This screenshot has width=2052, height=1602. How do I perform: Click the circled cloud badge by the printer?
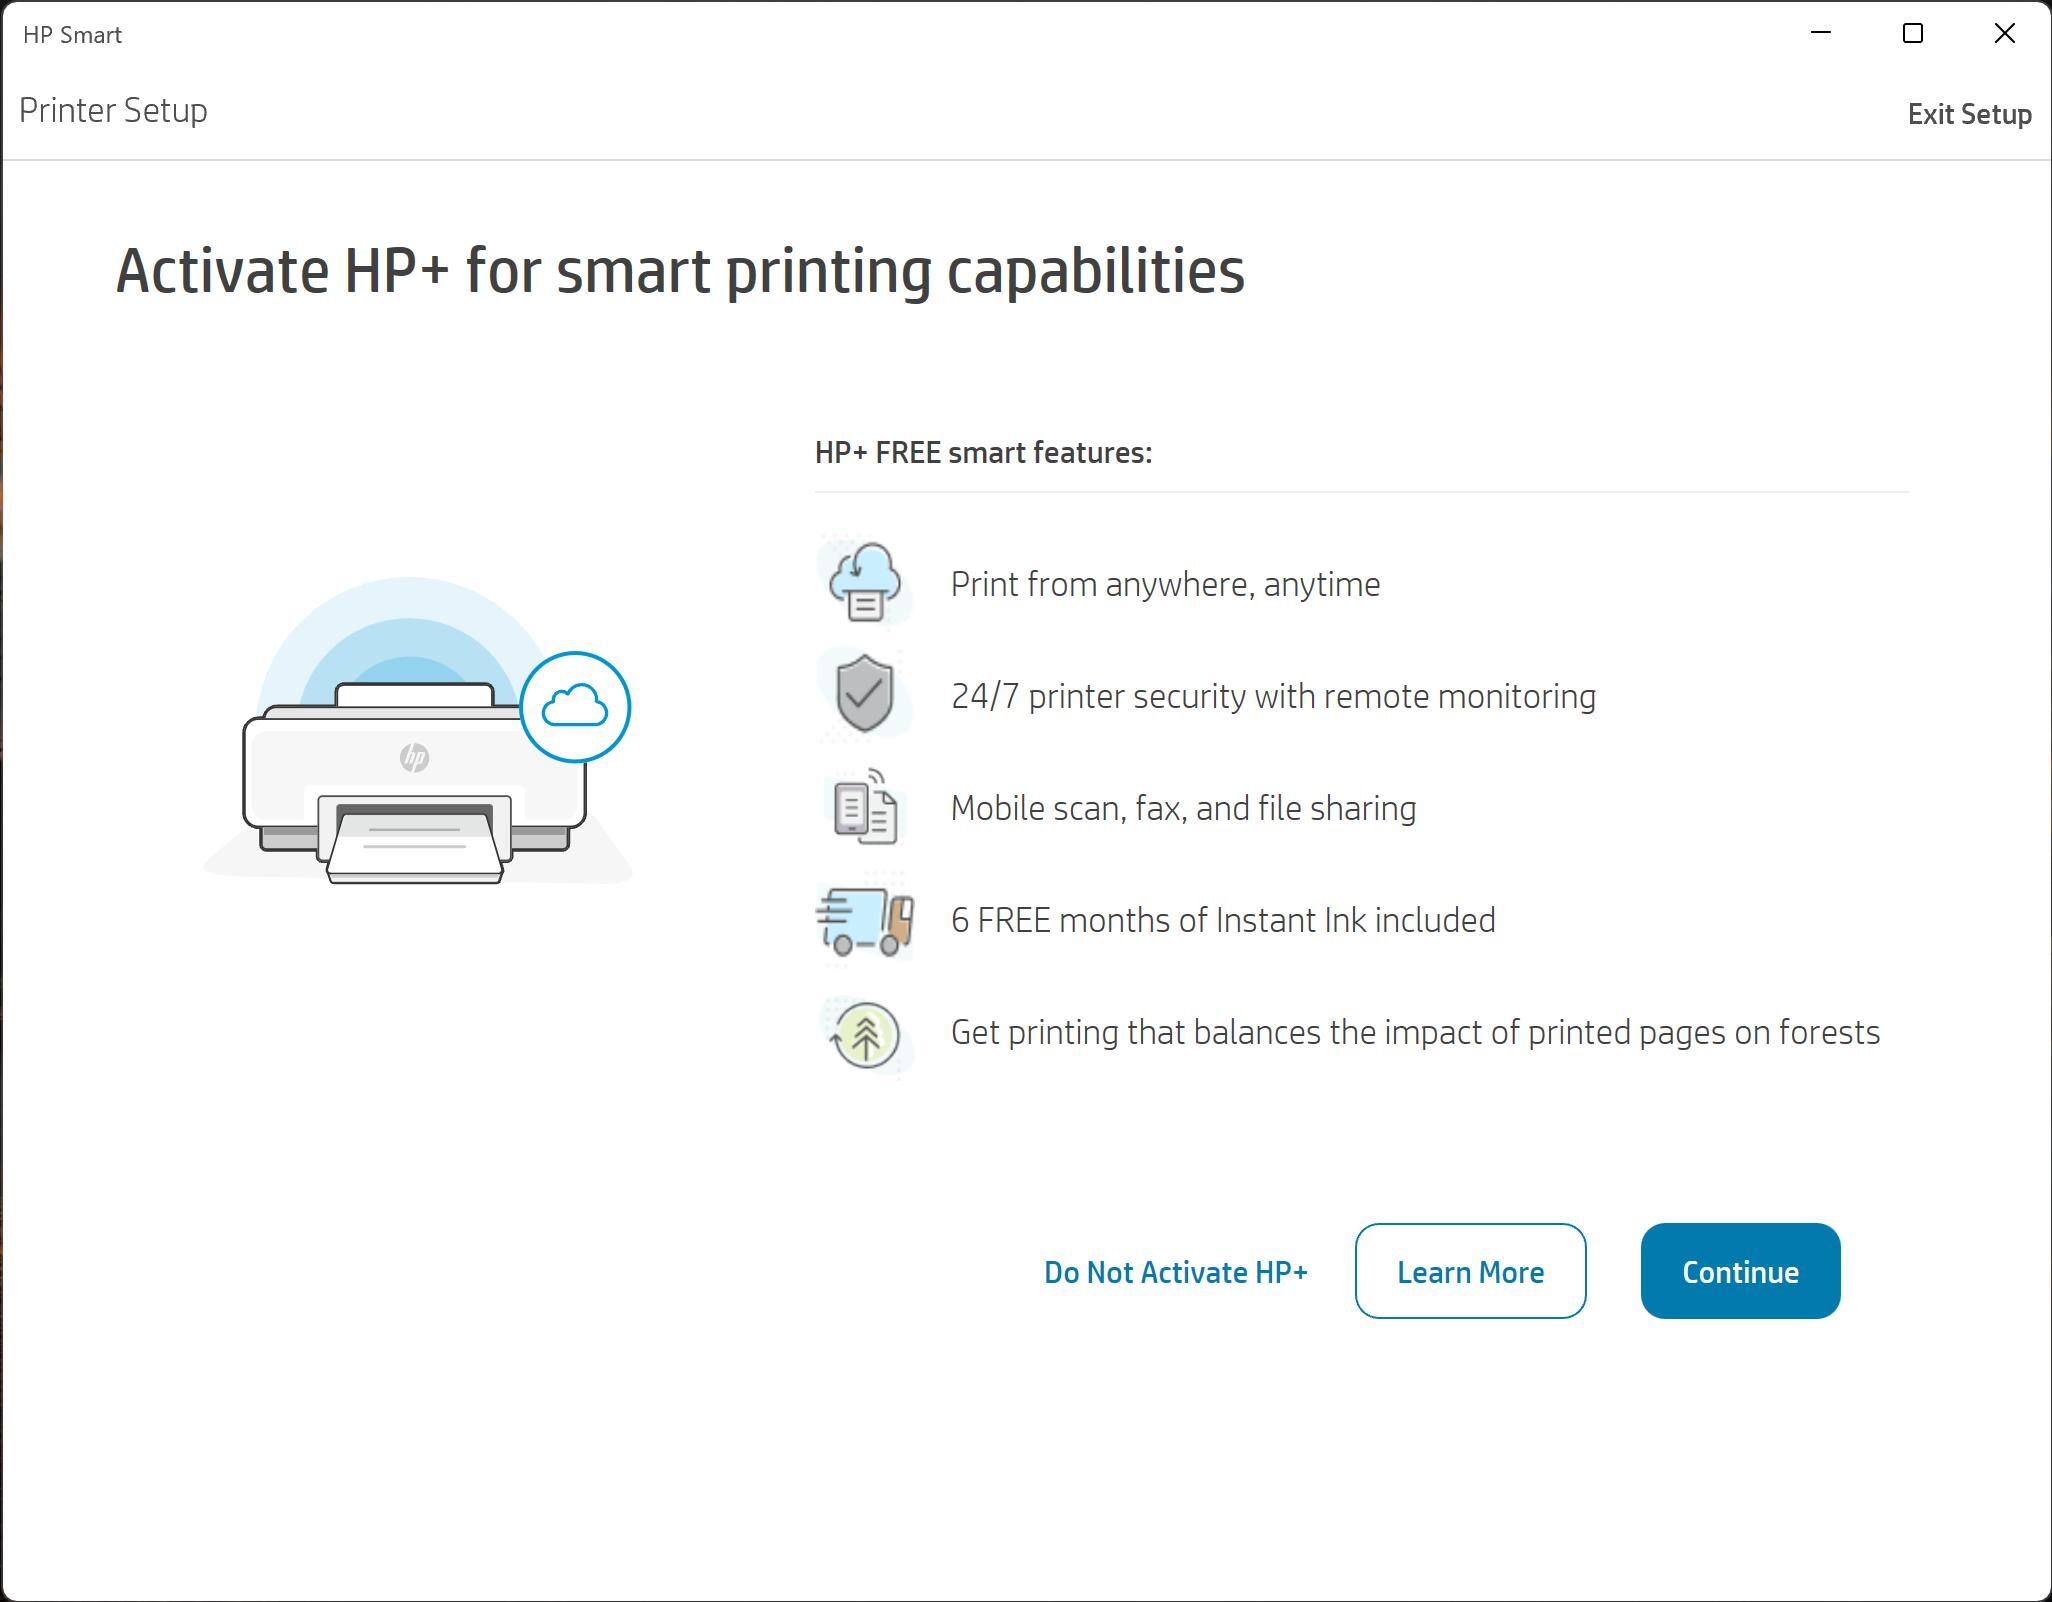pos(575,707)
